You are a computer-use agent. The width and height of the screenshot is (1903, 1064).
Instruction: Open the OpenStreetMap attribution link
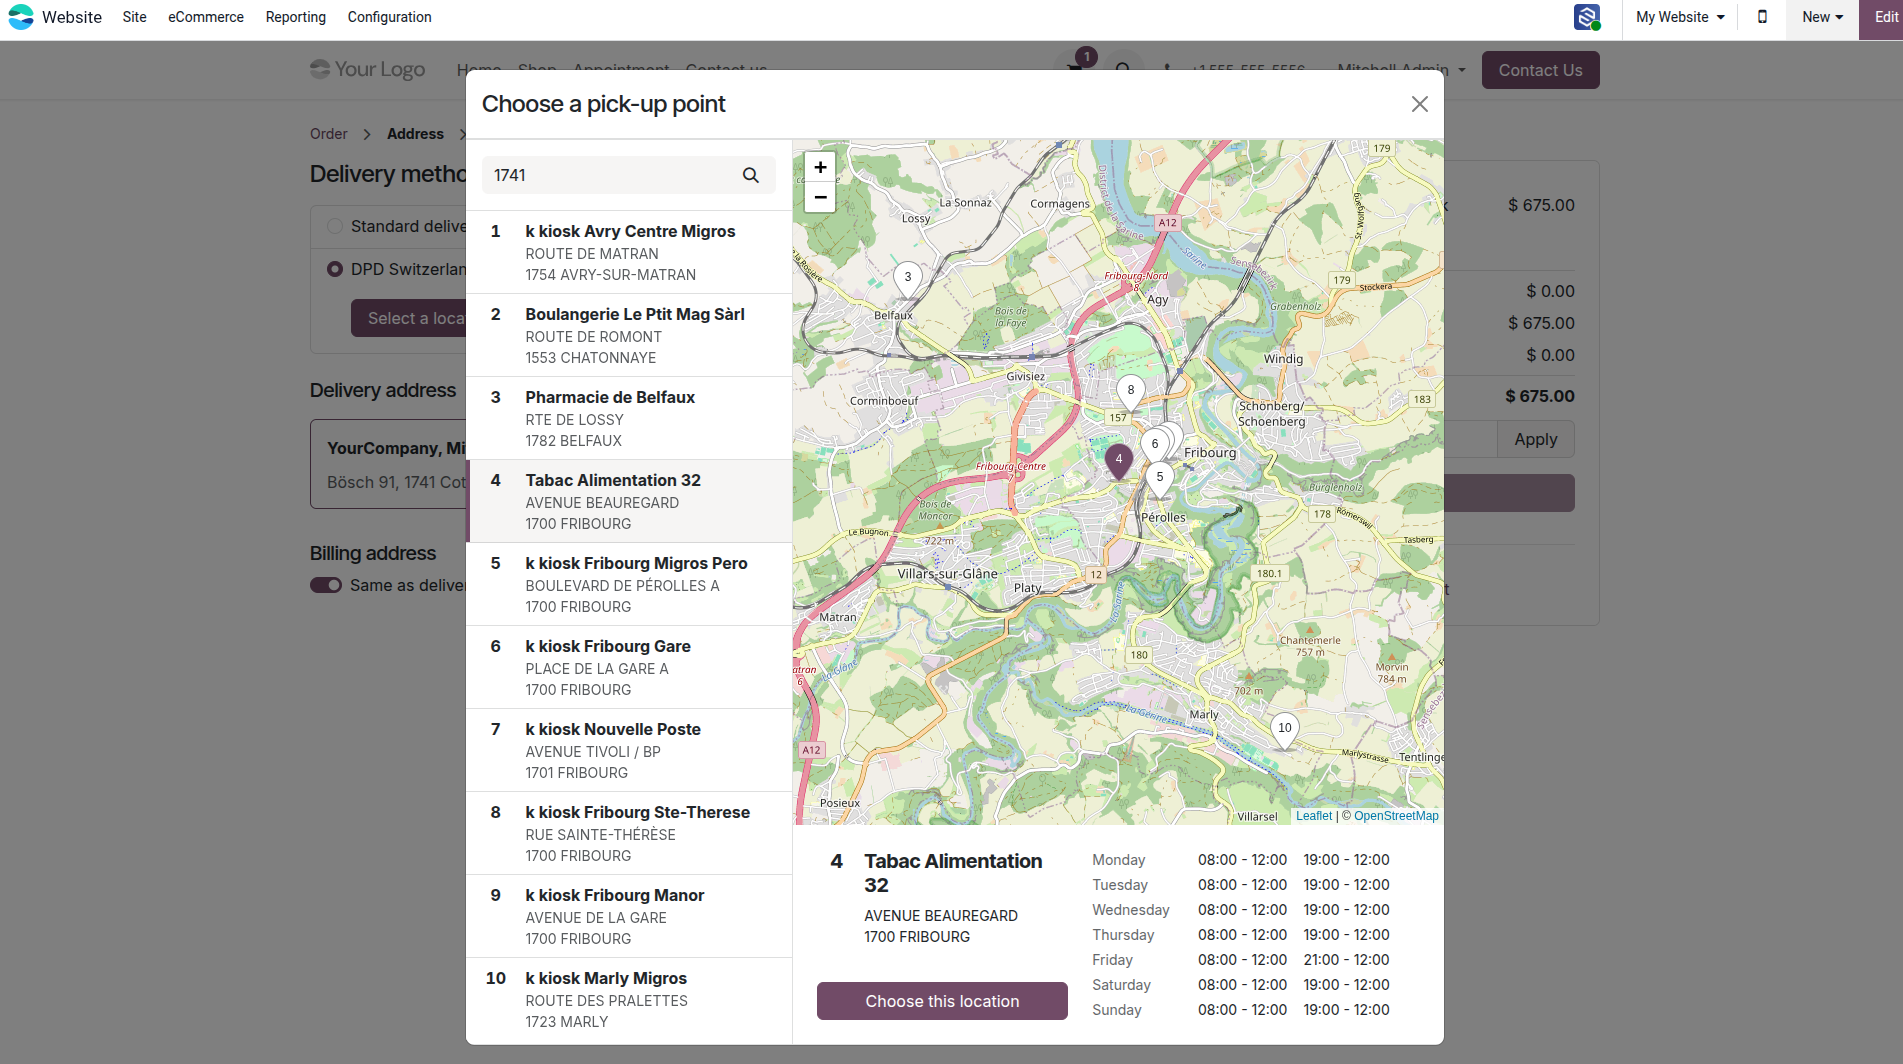coord(1396,816)
